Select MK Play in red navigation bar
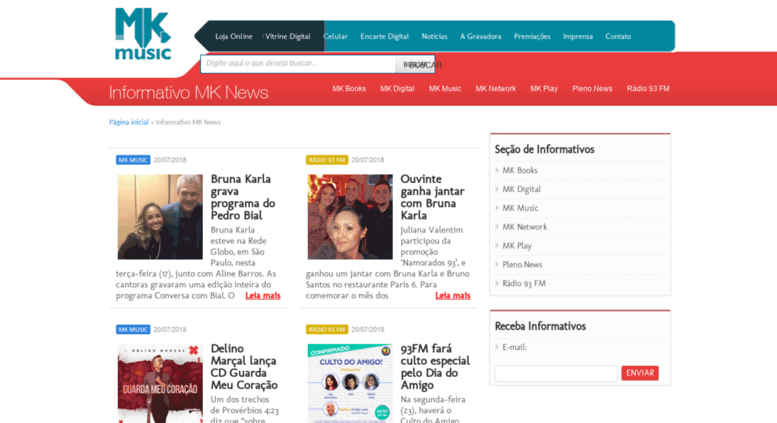777x423 pixels. coord(544,89)
